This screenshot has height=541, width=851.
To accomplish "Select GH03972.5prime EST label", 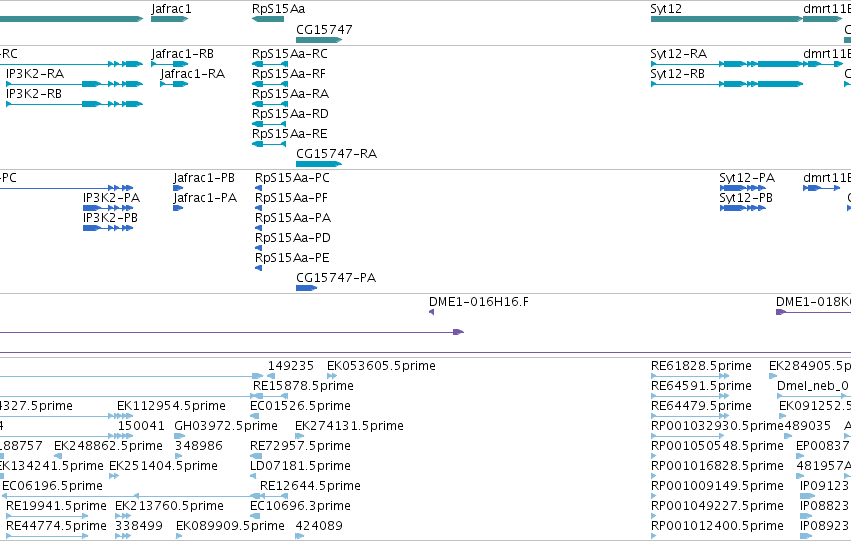I will [226, 427].
